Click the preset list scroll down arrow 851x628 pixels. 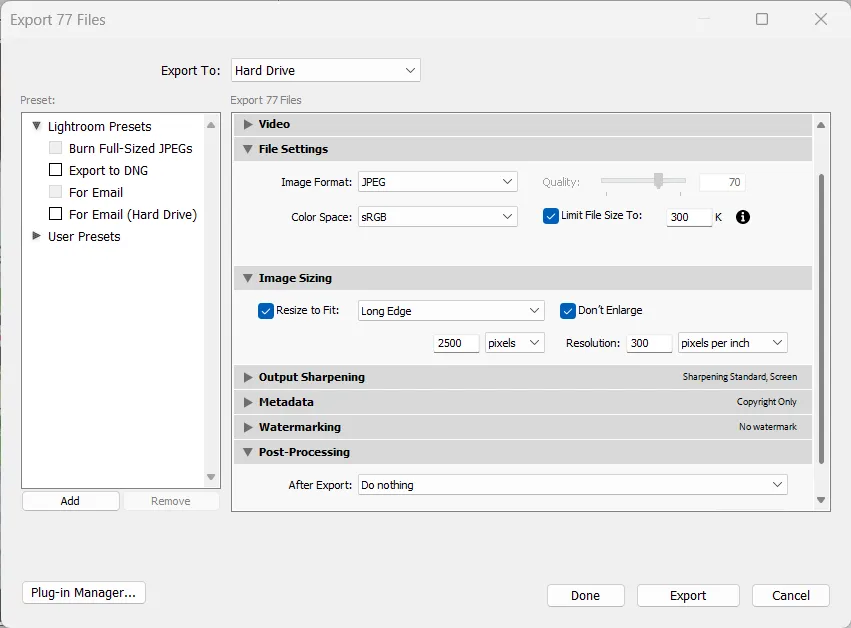pos(211,477)
